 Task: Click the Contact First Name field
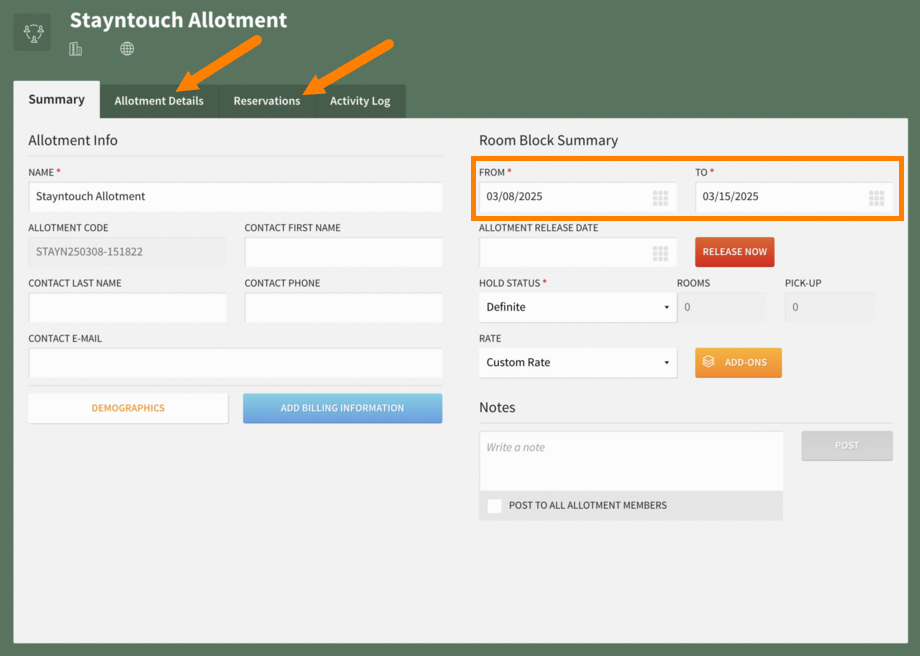[343, 252]
